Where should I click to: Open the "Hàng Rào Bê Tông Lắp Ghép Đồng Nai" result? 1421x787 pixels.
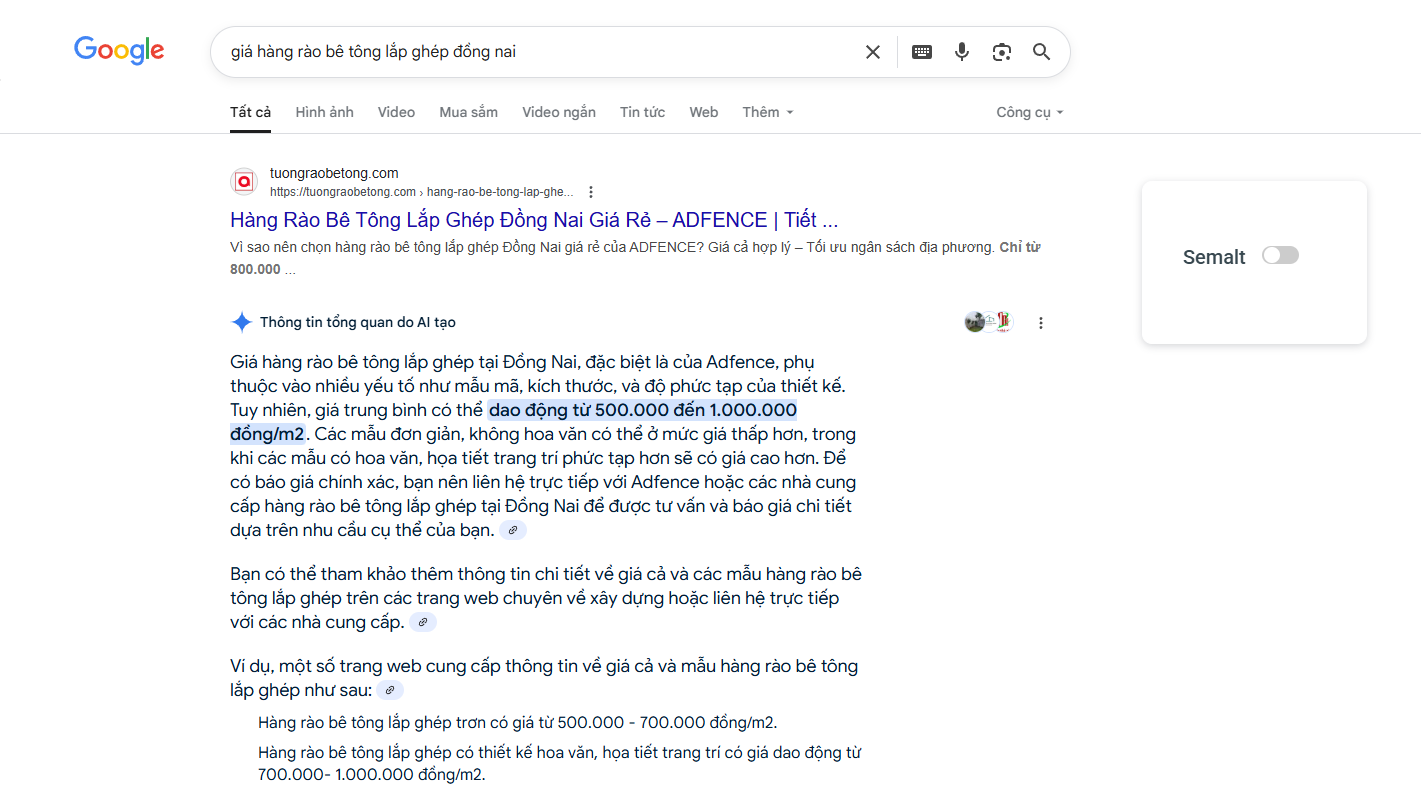pos(534,220)
